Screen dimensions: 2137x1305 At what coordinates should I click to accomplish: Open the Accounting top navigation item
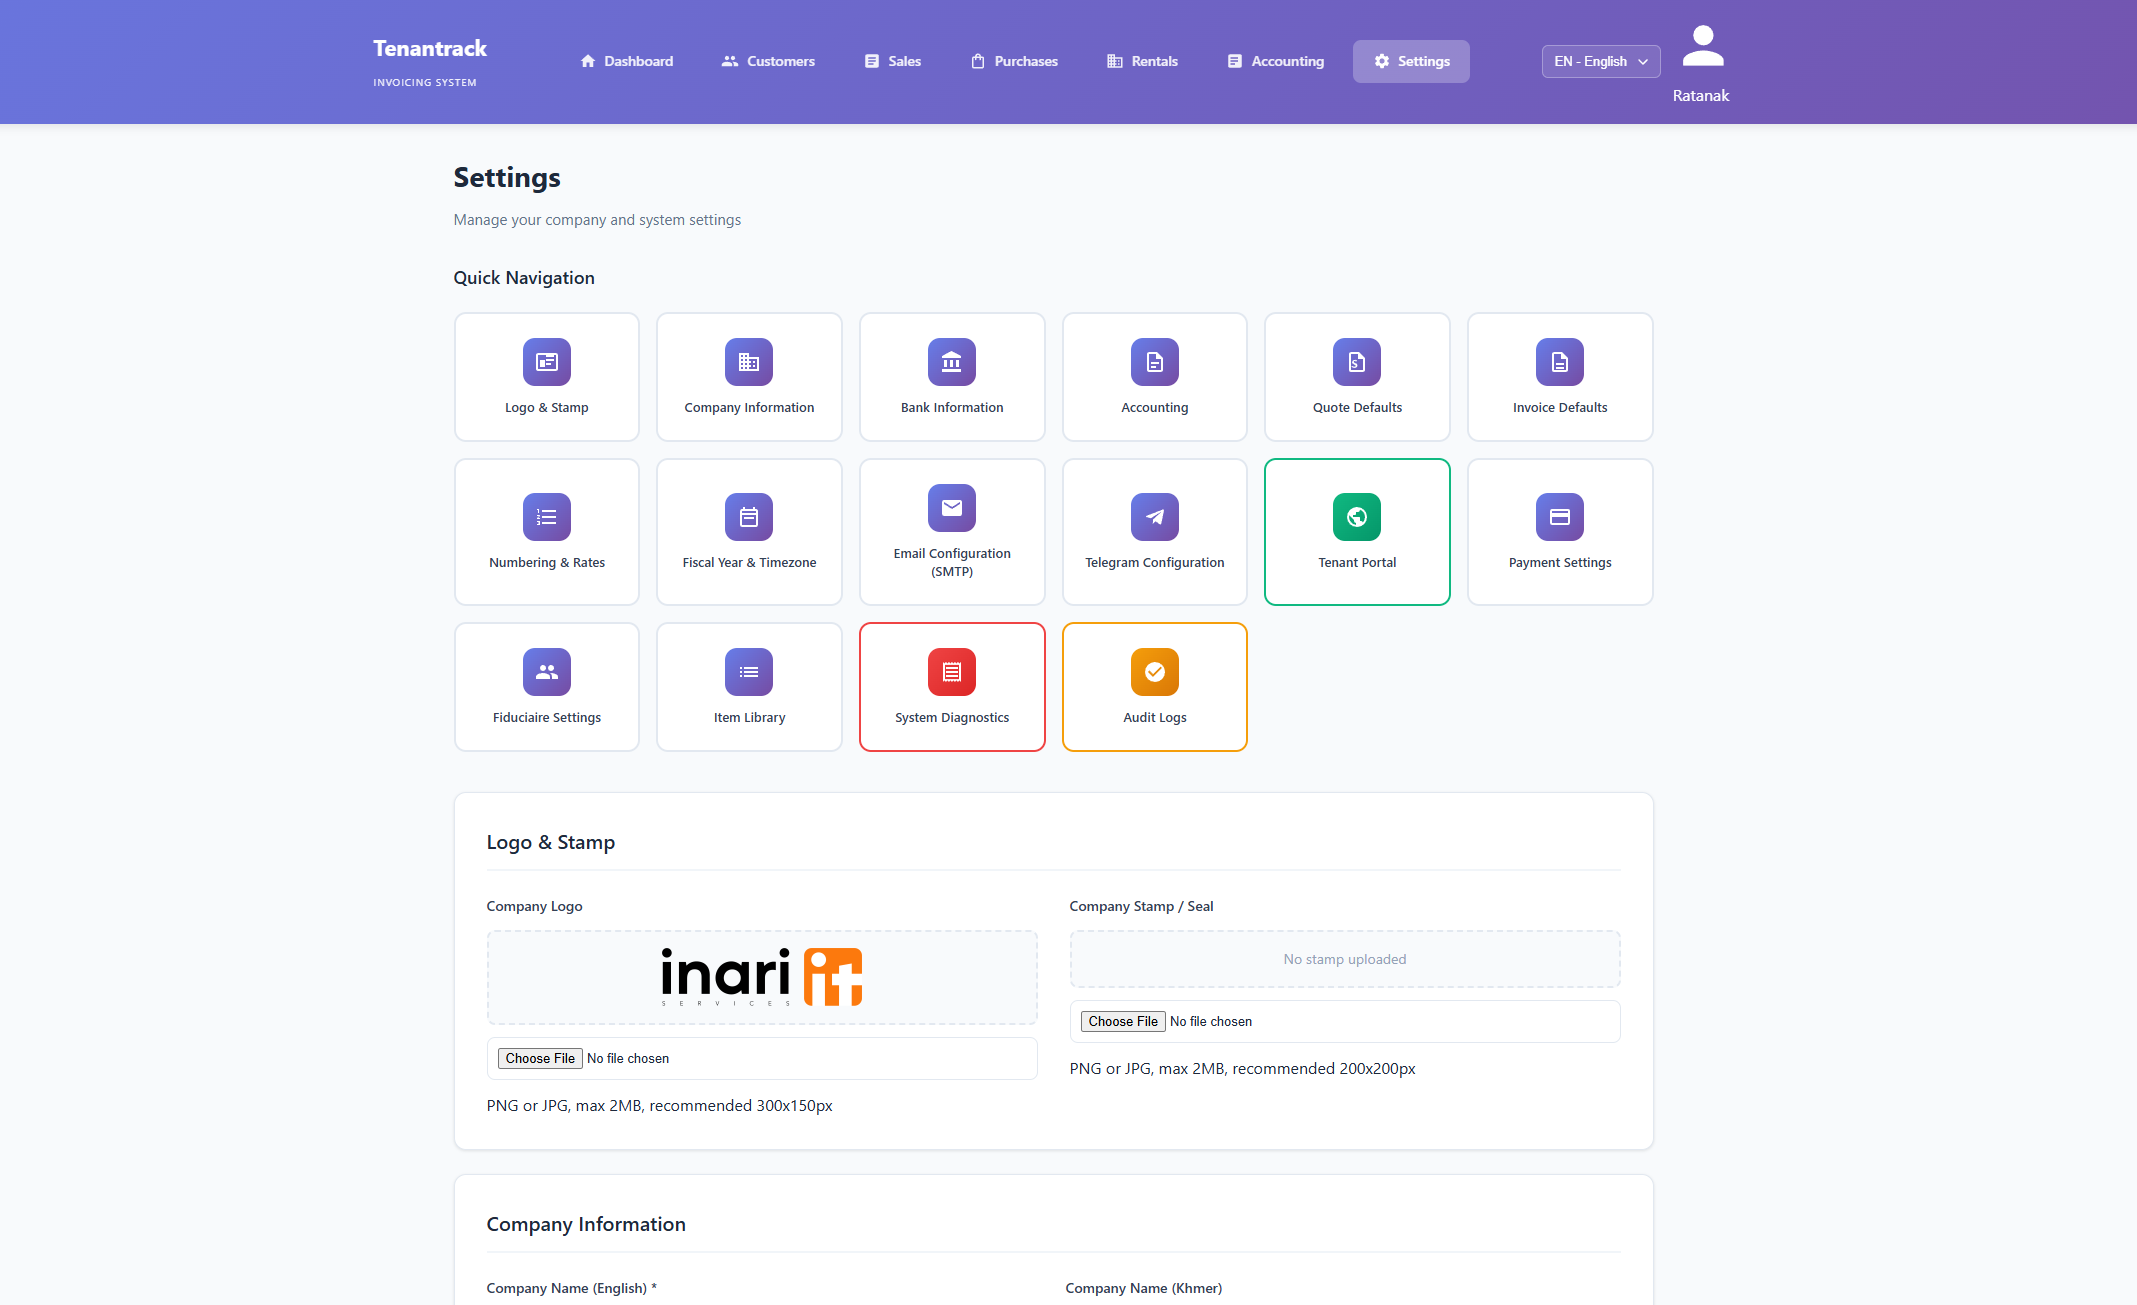pyautogui.click(x=1275, y=61)
